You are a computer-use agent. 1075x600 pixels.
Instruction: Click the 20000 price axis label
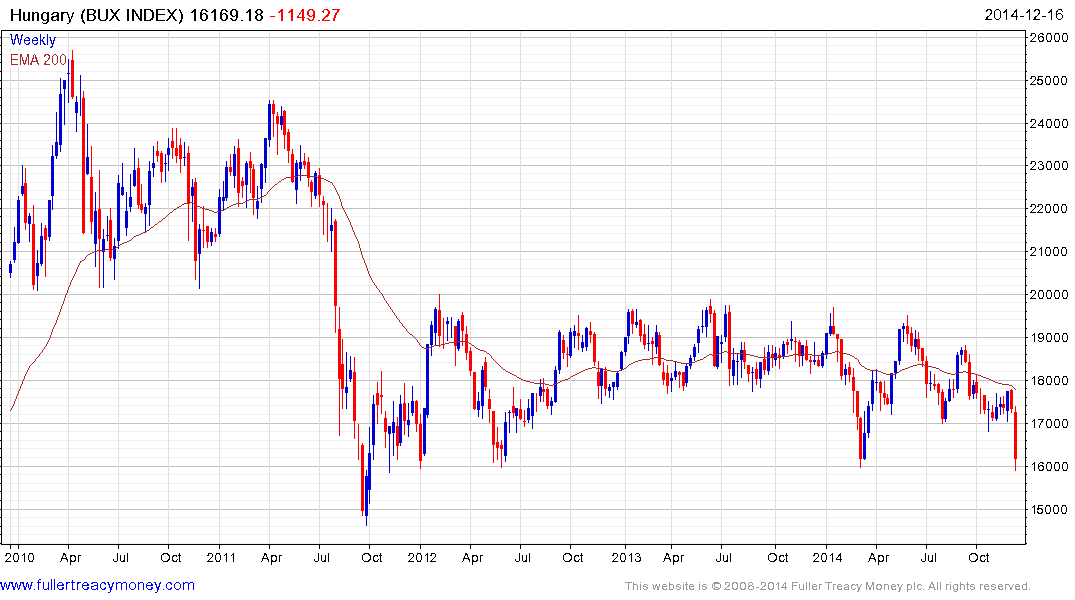point(1048,295)
